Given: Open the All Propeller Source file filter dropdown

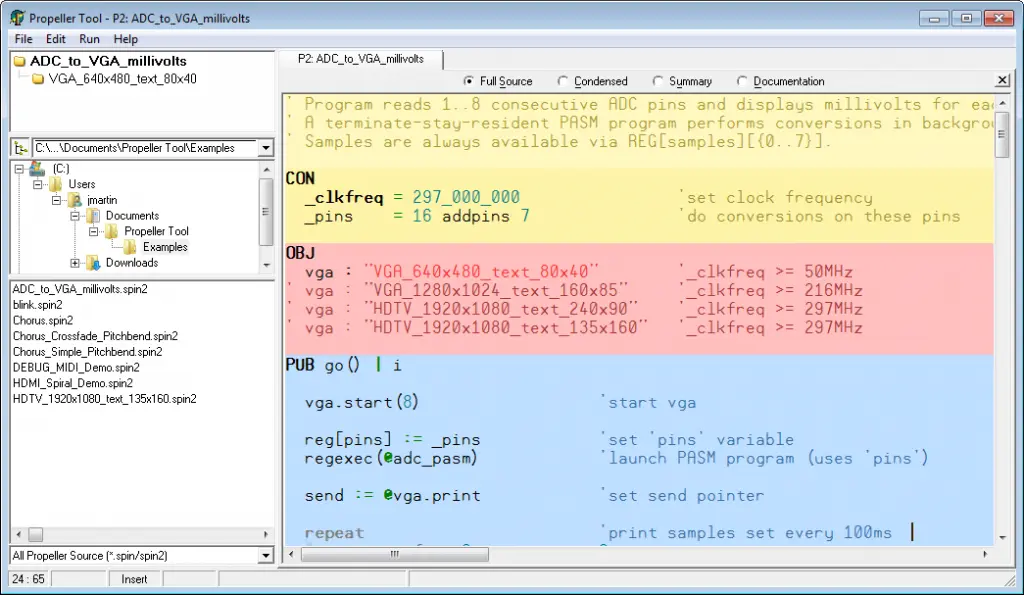Looking at the screenshot, I should (x=265, y=555).
